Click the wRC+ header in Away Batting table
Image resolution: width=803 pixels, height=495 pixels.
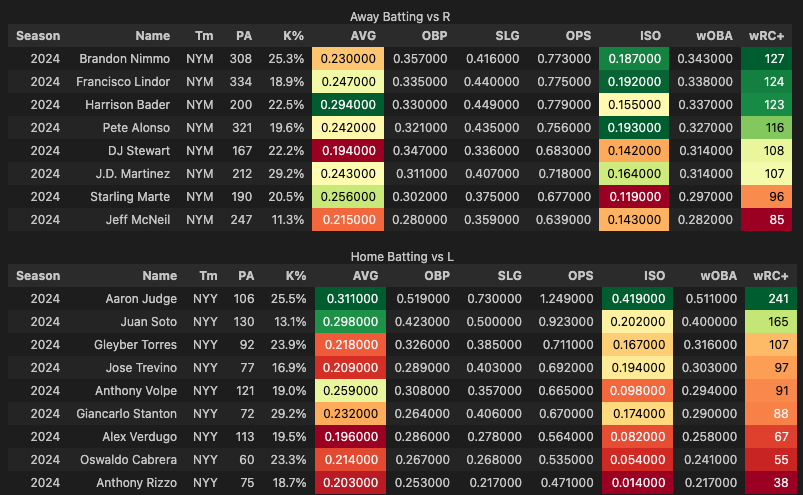tap(767, 36)
